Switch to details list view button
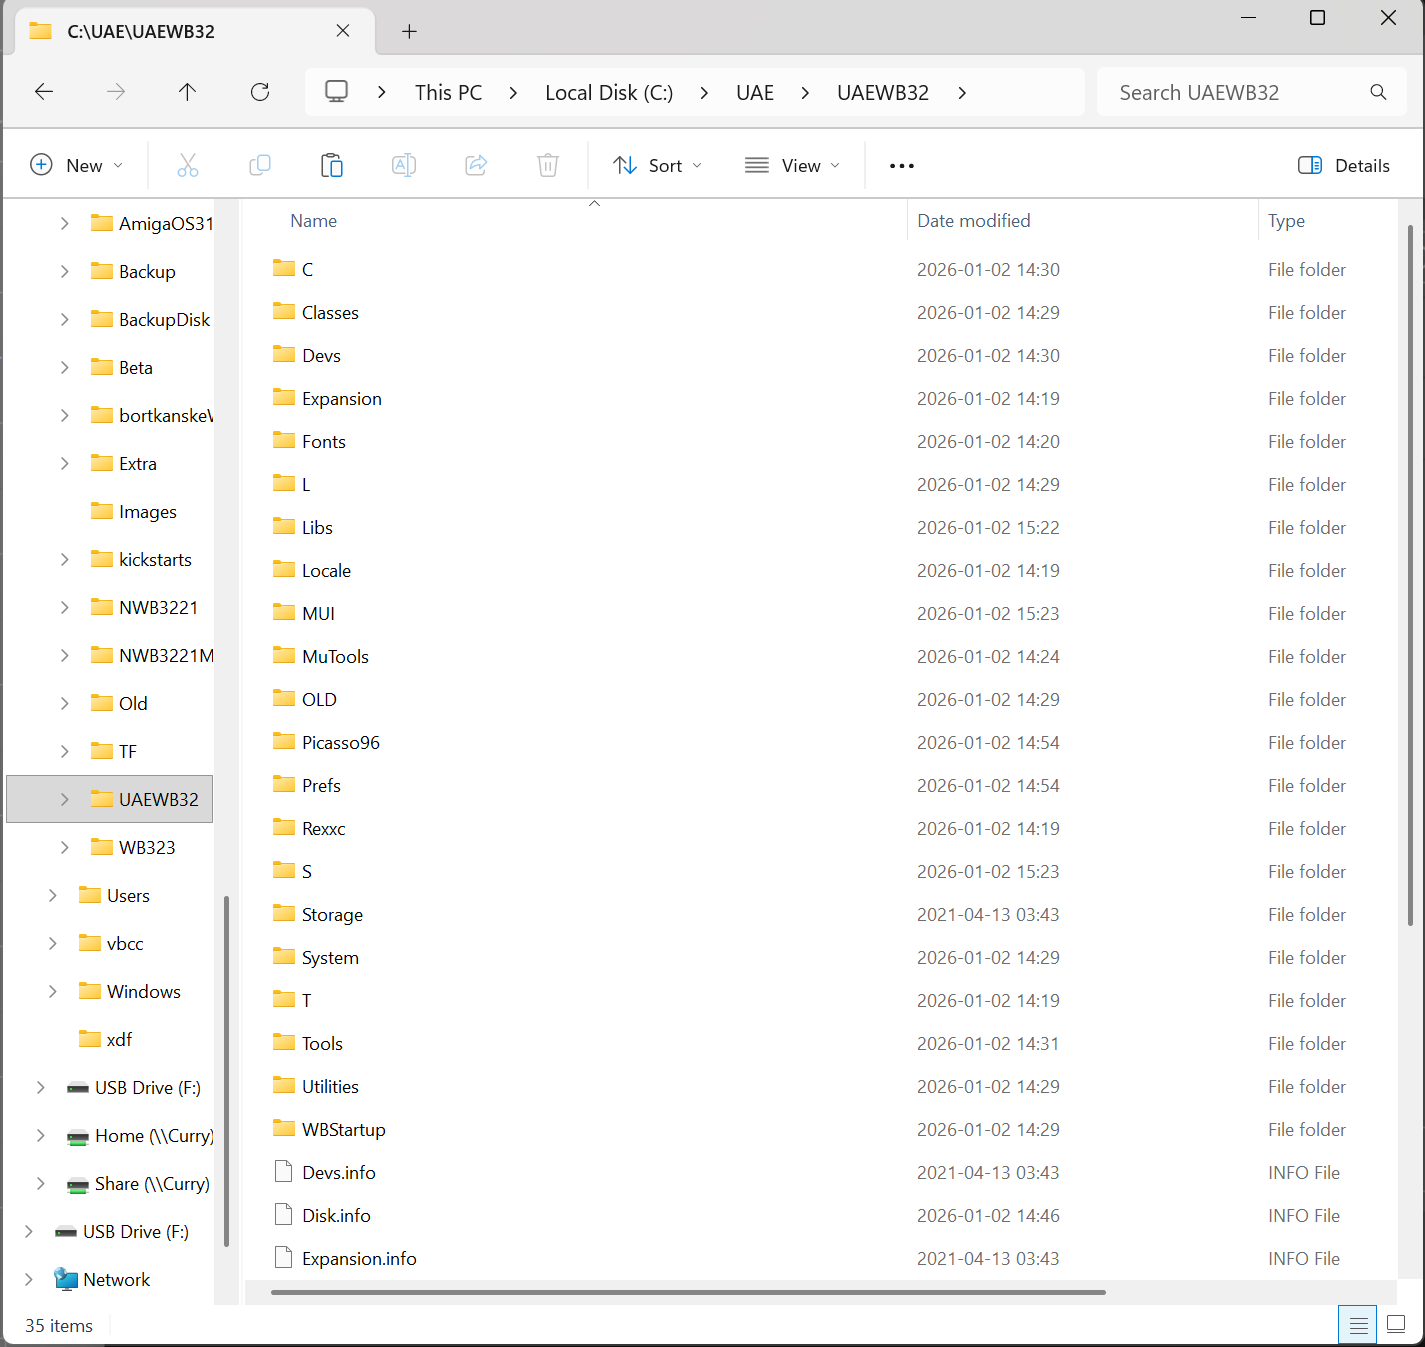 pos(1357,1325)
